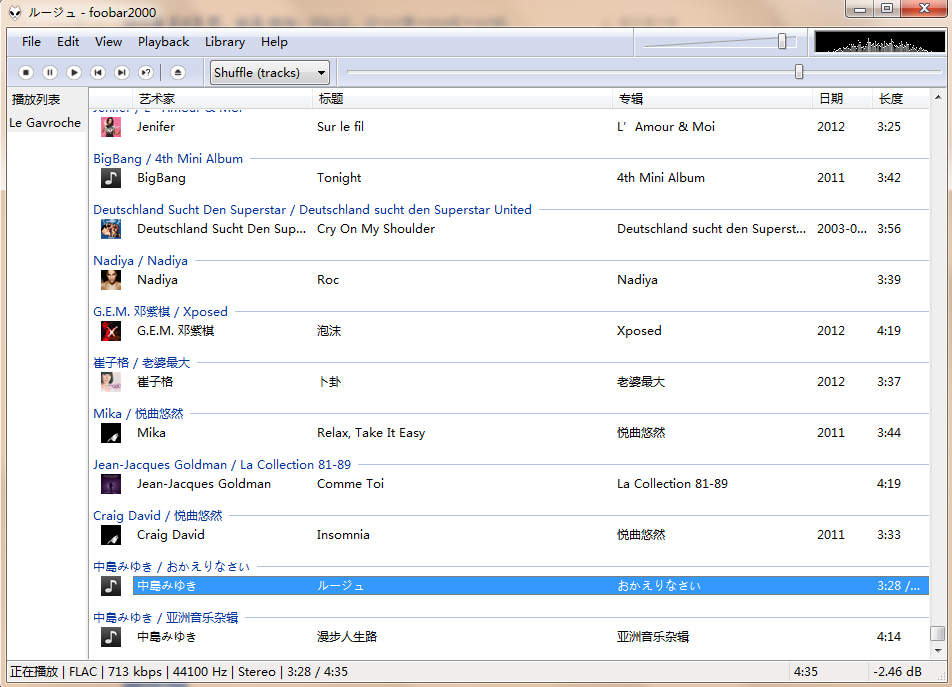
Task: Click the -2.46 dB status bar entry
Action: 897,672
